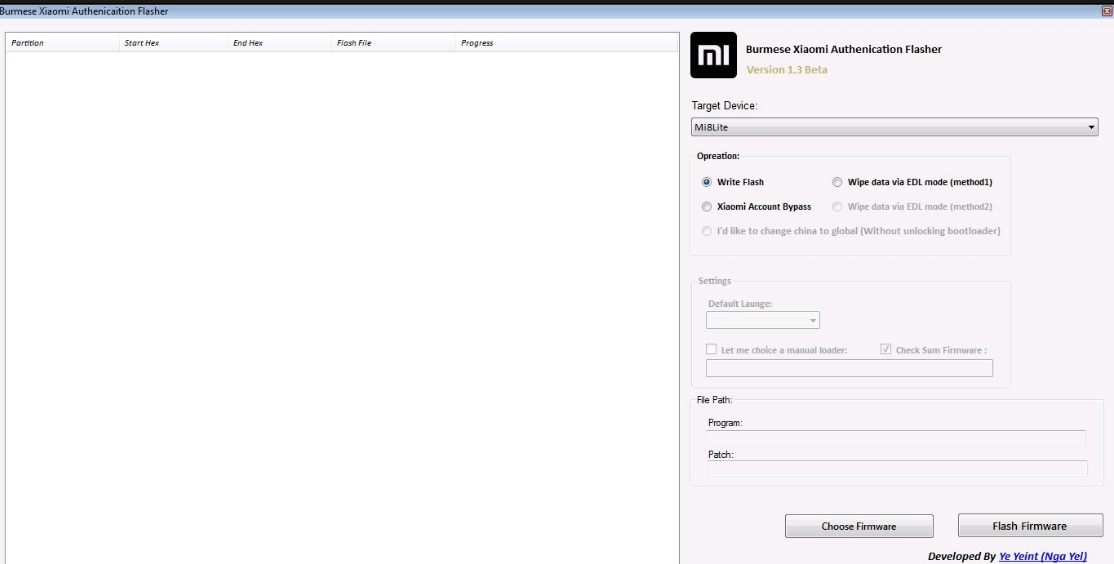This screenshot has height=564, width=1114.
Task: Click the Program file path field
Action: (896, 438)
